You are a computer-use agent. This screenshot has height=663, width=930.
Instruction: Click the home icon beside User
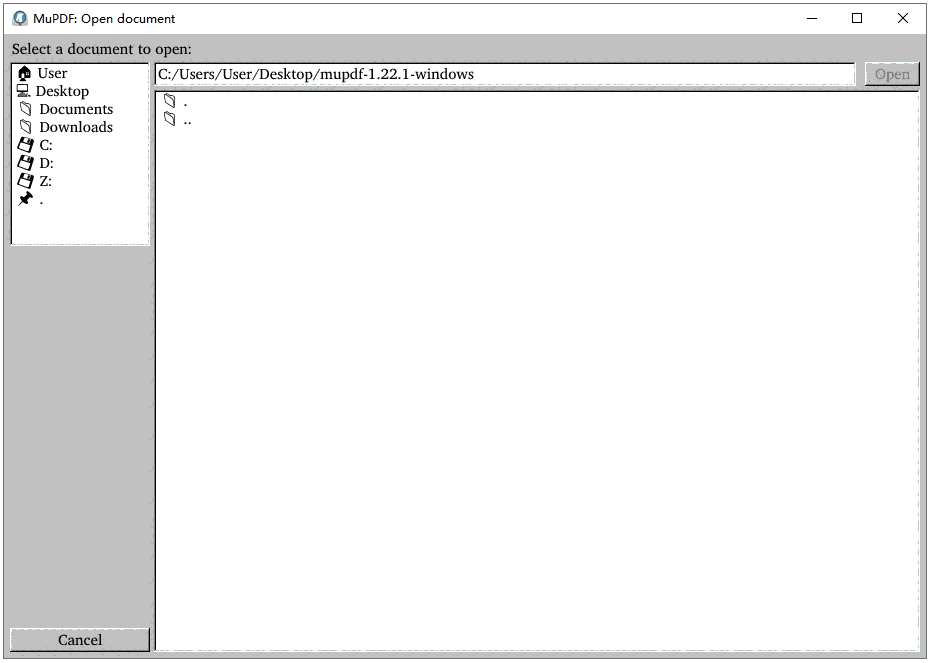pyautogui.click(x=24, y=72)
